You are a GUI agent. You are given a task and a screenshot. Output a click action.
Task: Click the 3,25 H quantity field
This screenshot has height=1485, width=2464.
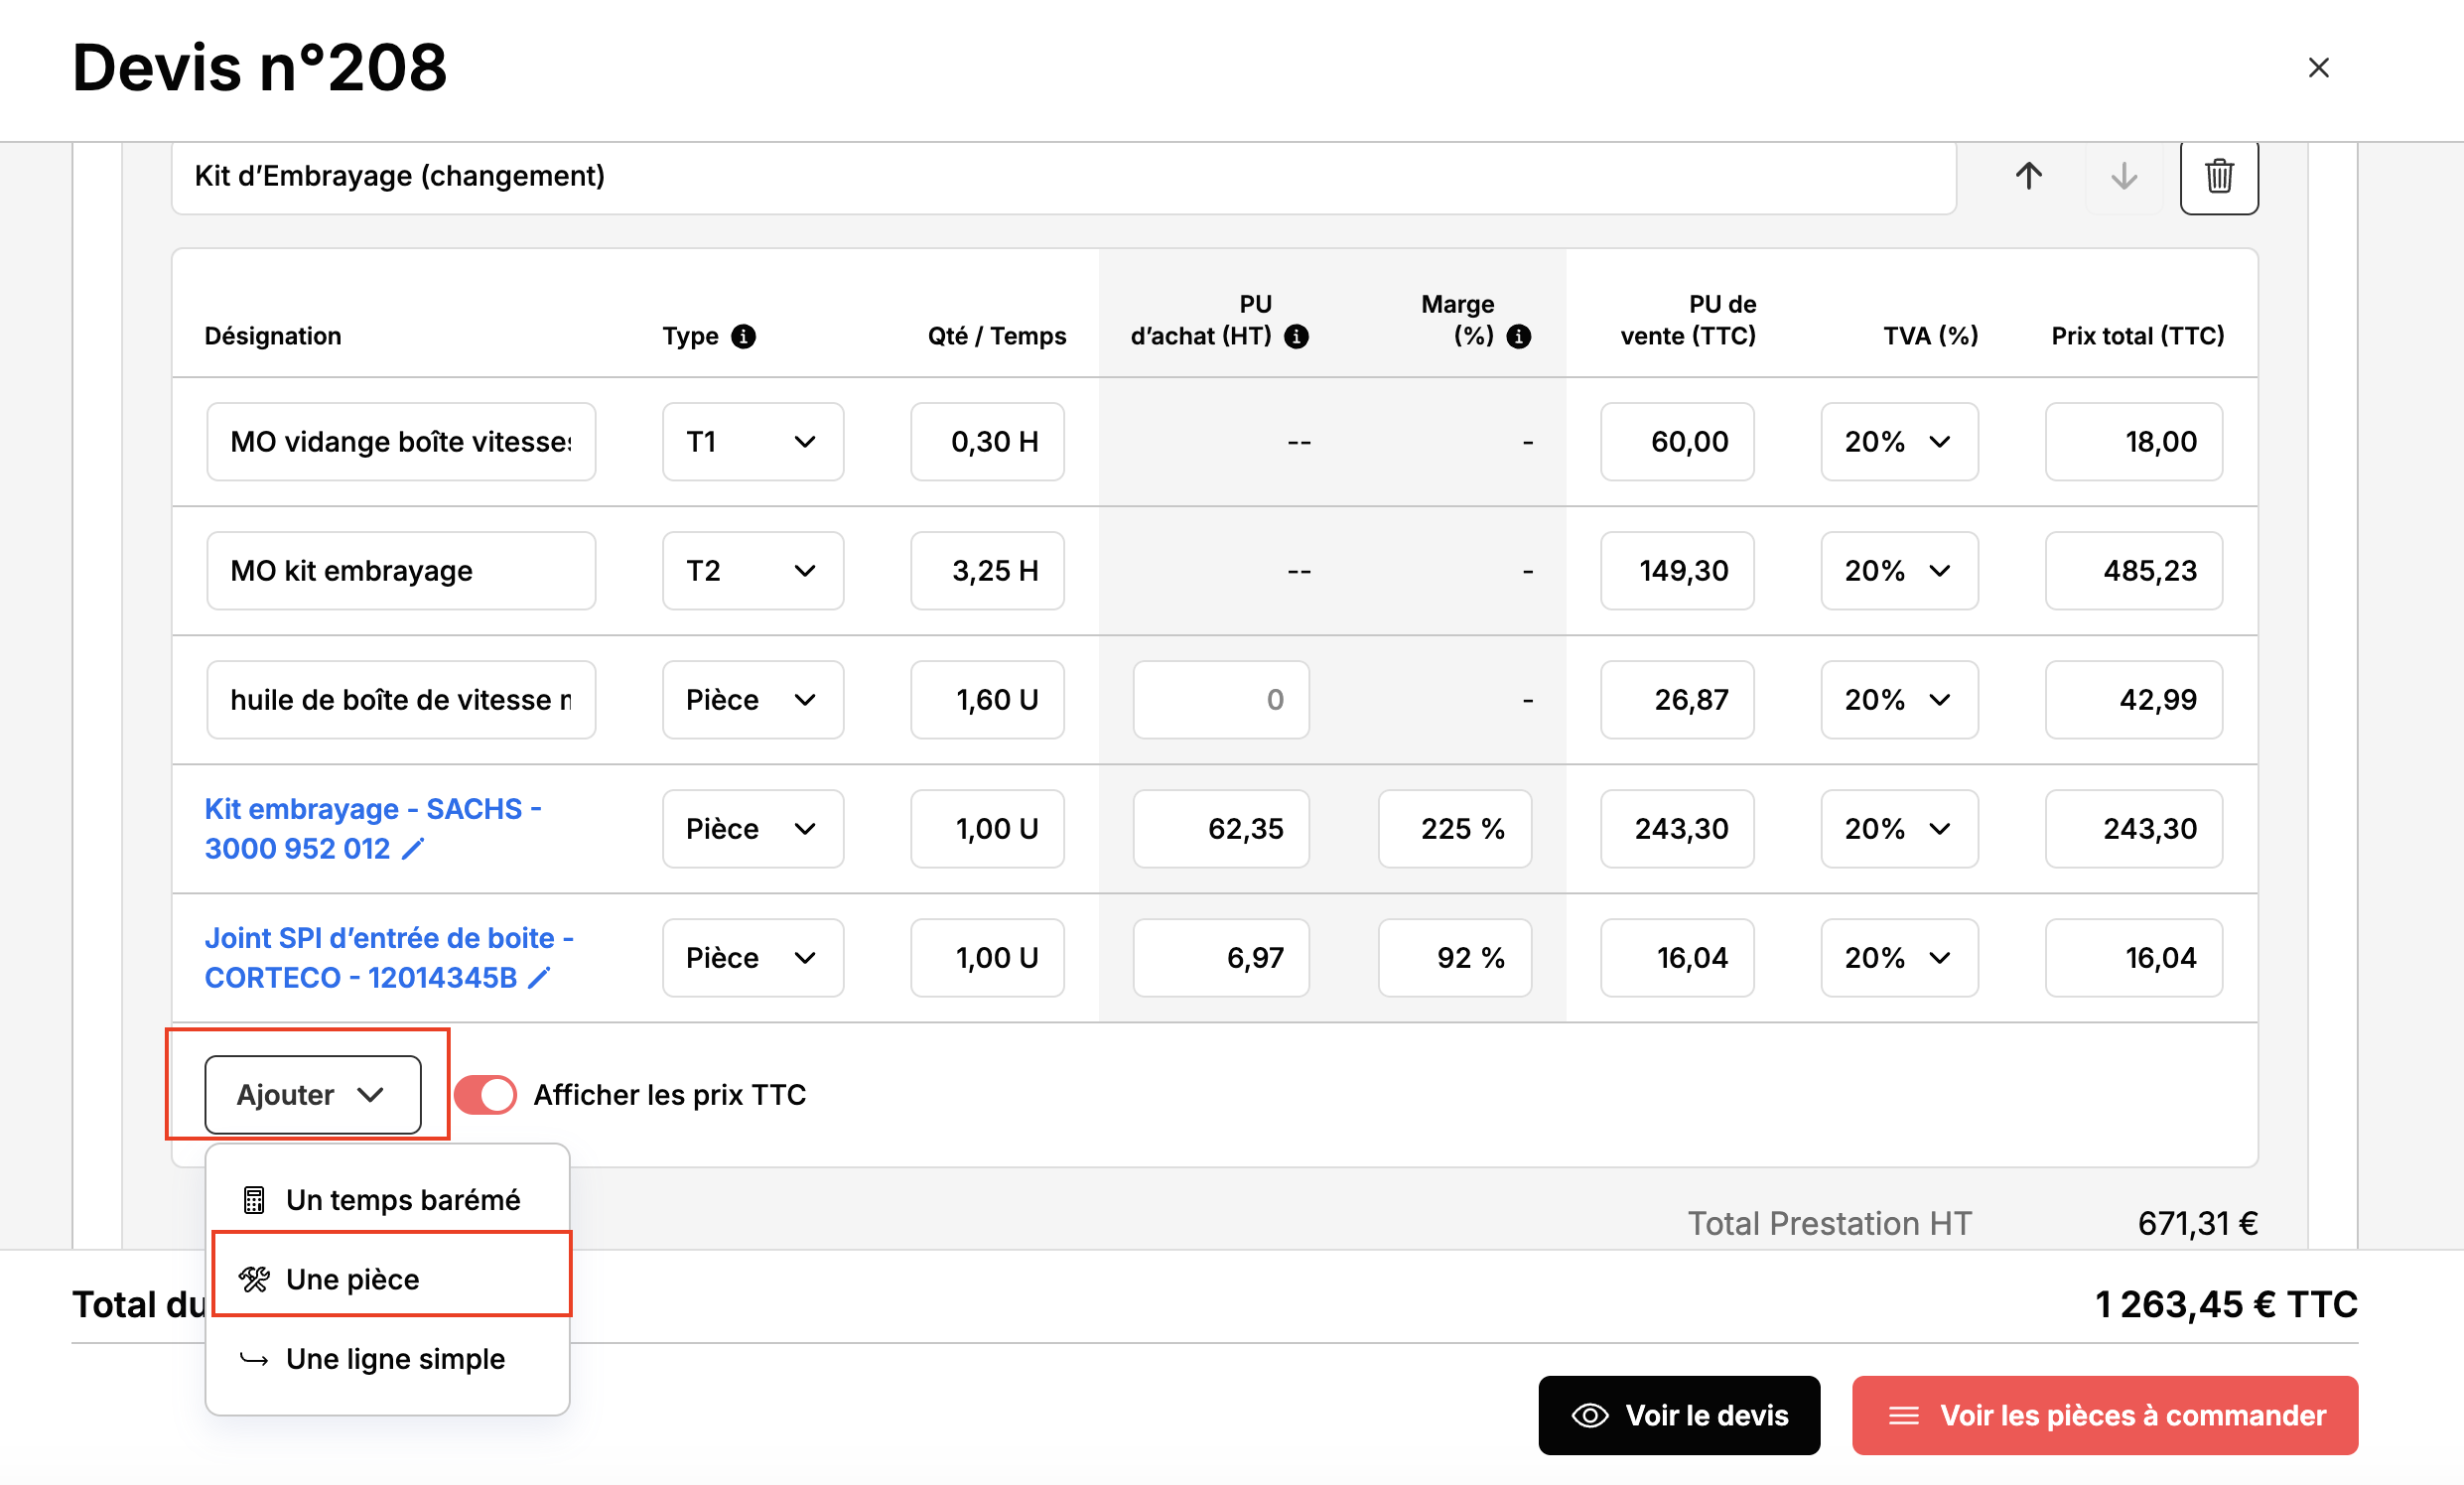click(x=987, y=571)
